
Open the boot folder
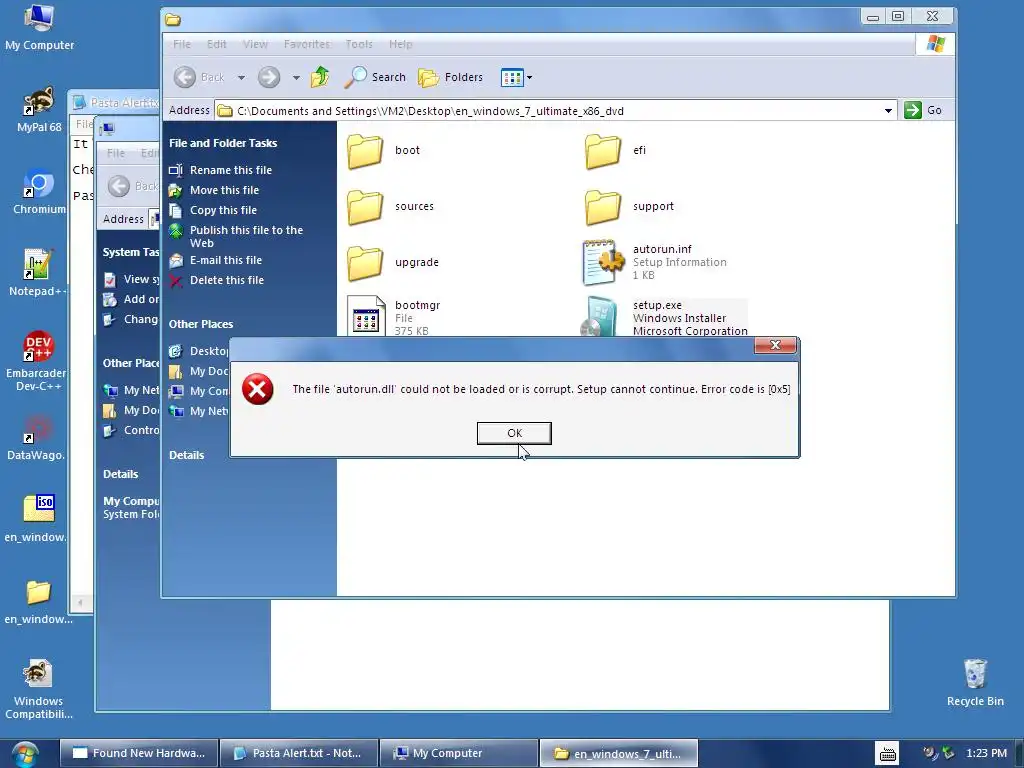point(365,151)
